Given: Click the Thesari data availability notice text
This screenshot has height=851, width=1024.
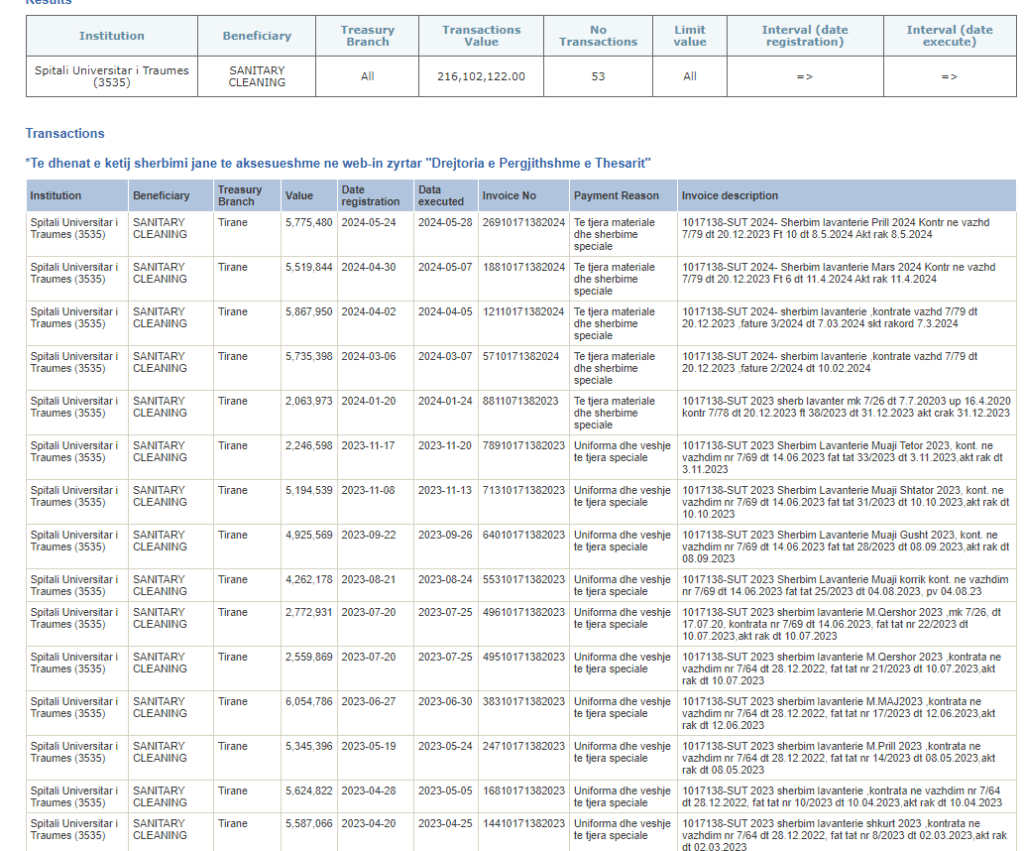Looking at the screenshot, I should [x=339, y=163].
